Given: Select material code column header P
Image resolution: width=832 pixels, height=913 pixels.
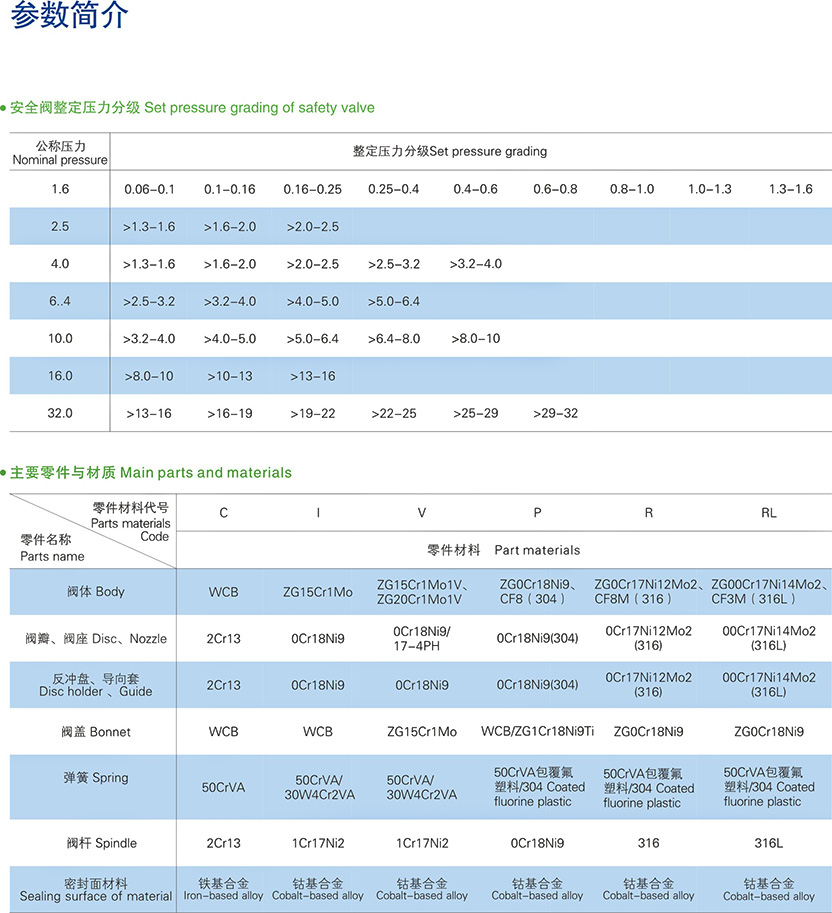Looking at the screenshot, I should [537, 513].
